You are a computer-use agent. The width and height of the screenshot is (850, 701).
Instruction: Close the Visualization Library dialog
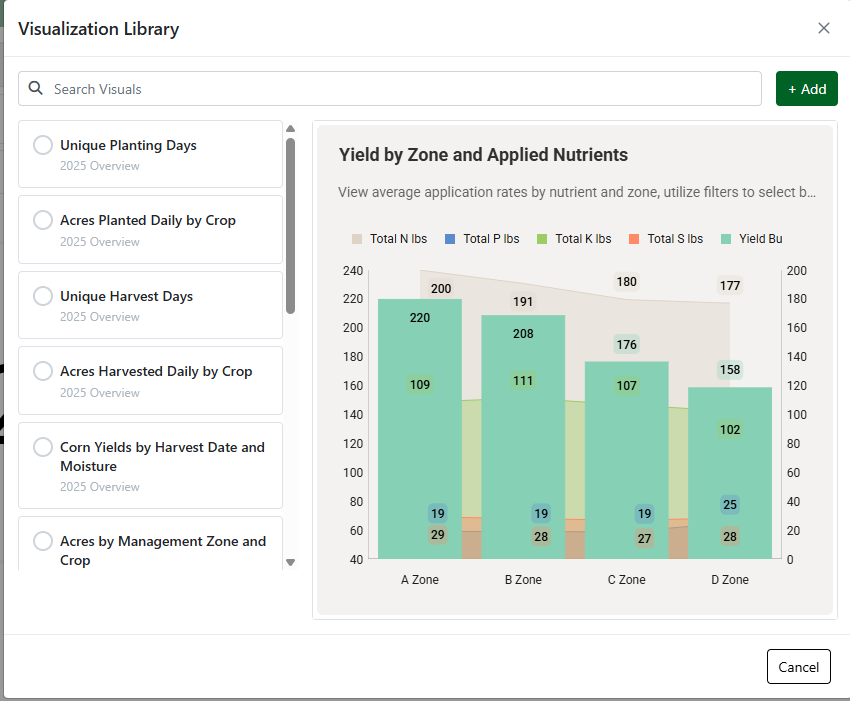pyautogui.click(x=824, y=28)
